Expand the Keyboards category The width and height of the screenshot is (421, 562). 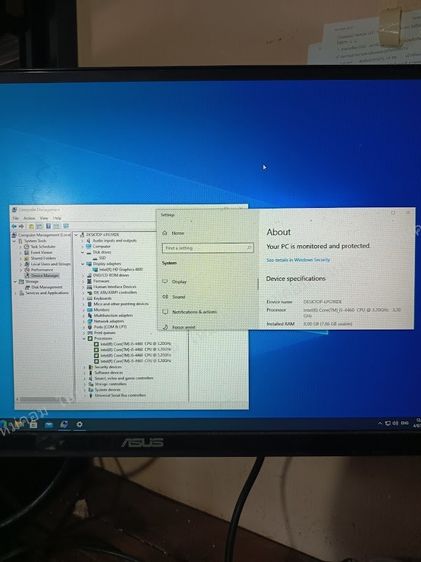tap(84, 298)
